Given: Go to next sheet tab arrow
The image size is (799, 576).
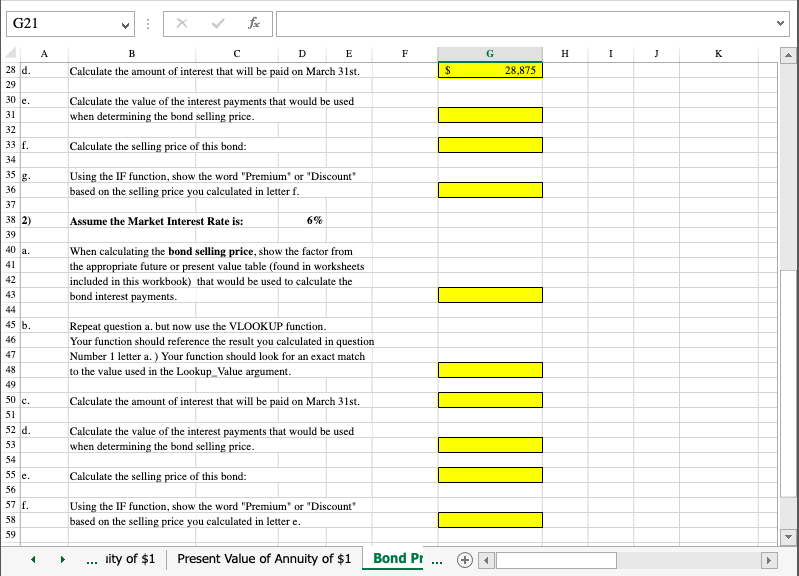Looking at the screenshot, I should coord(62,559).
